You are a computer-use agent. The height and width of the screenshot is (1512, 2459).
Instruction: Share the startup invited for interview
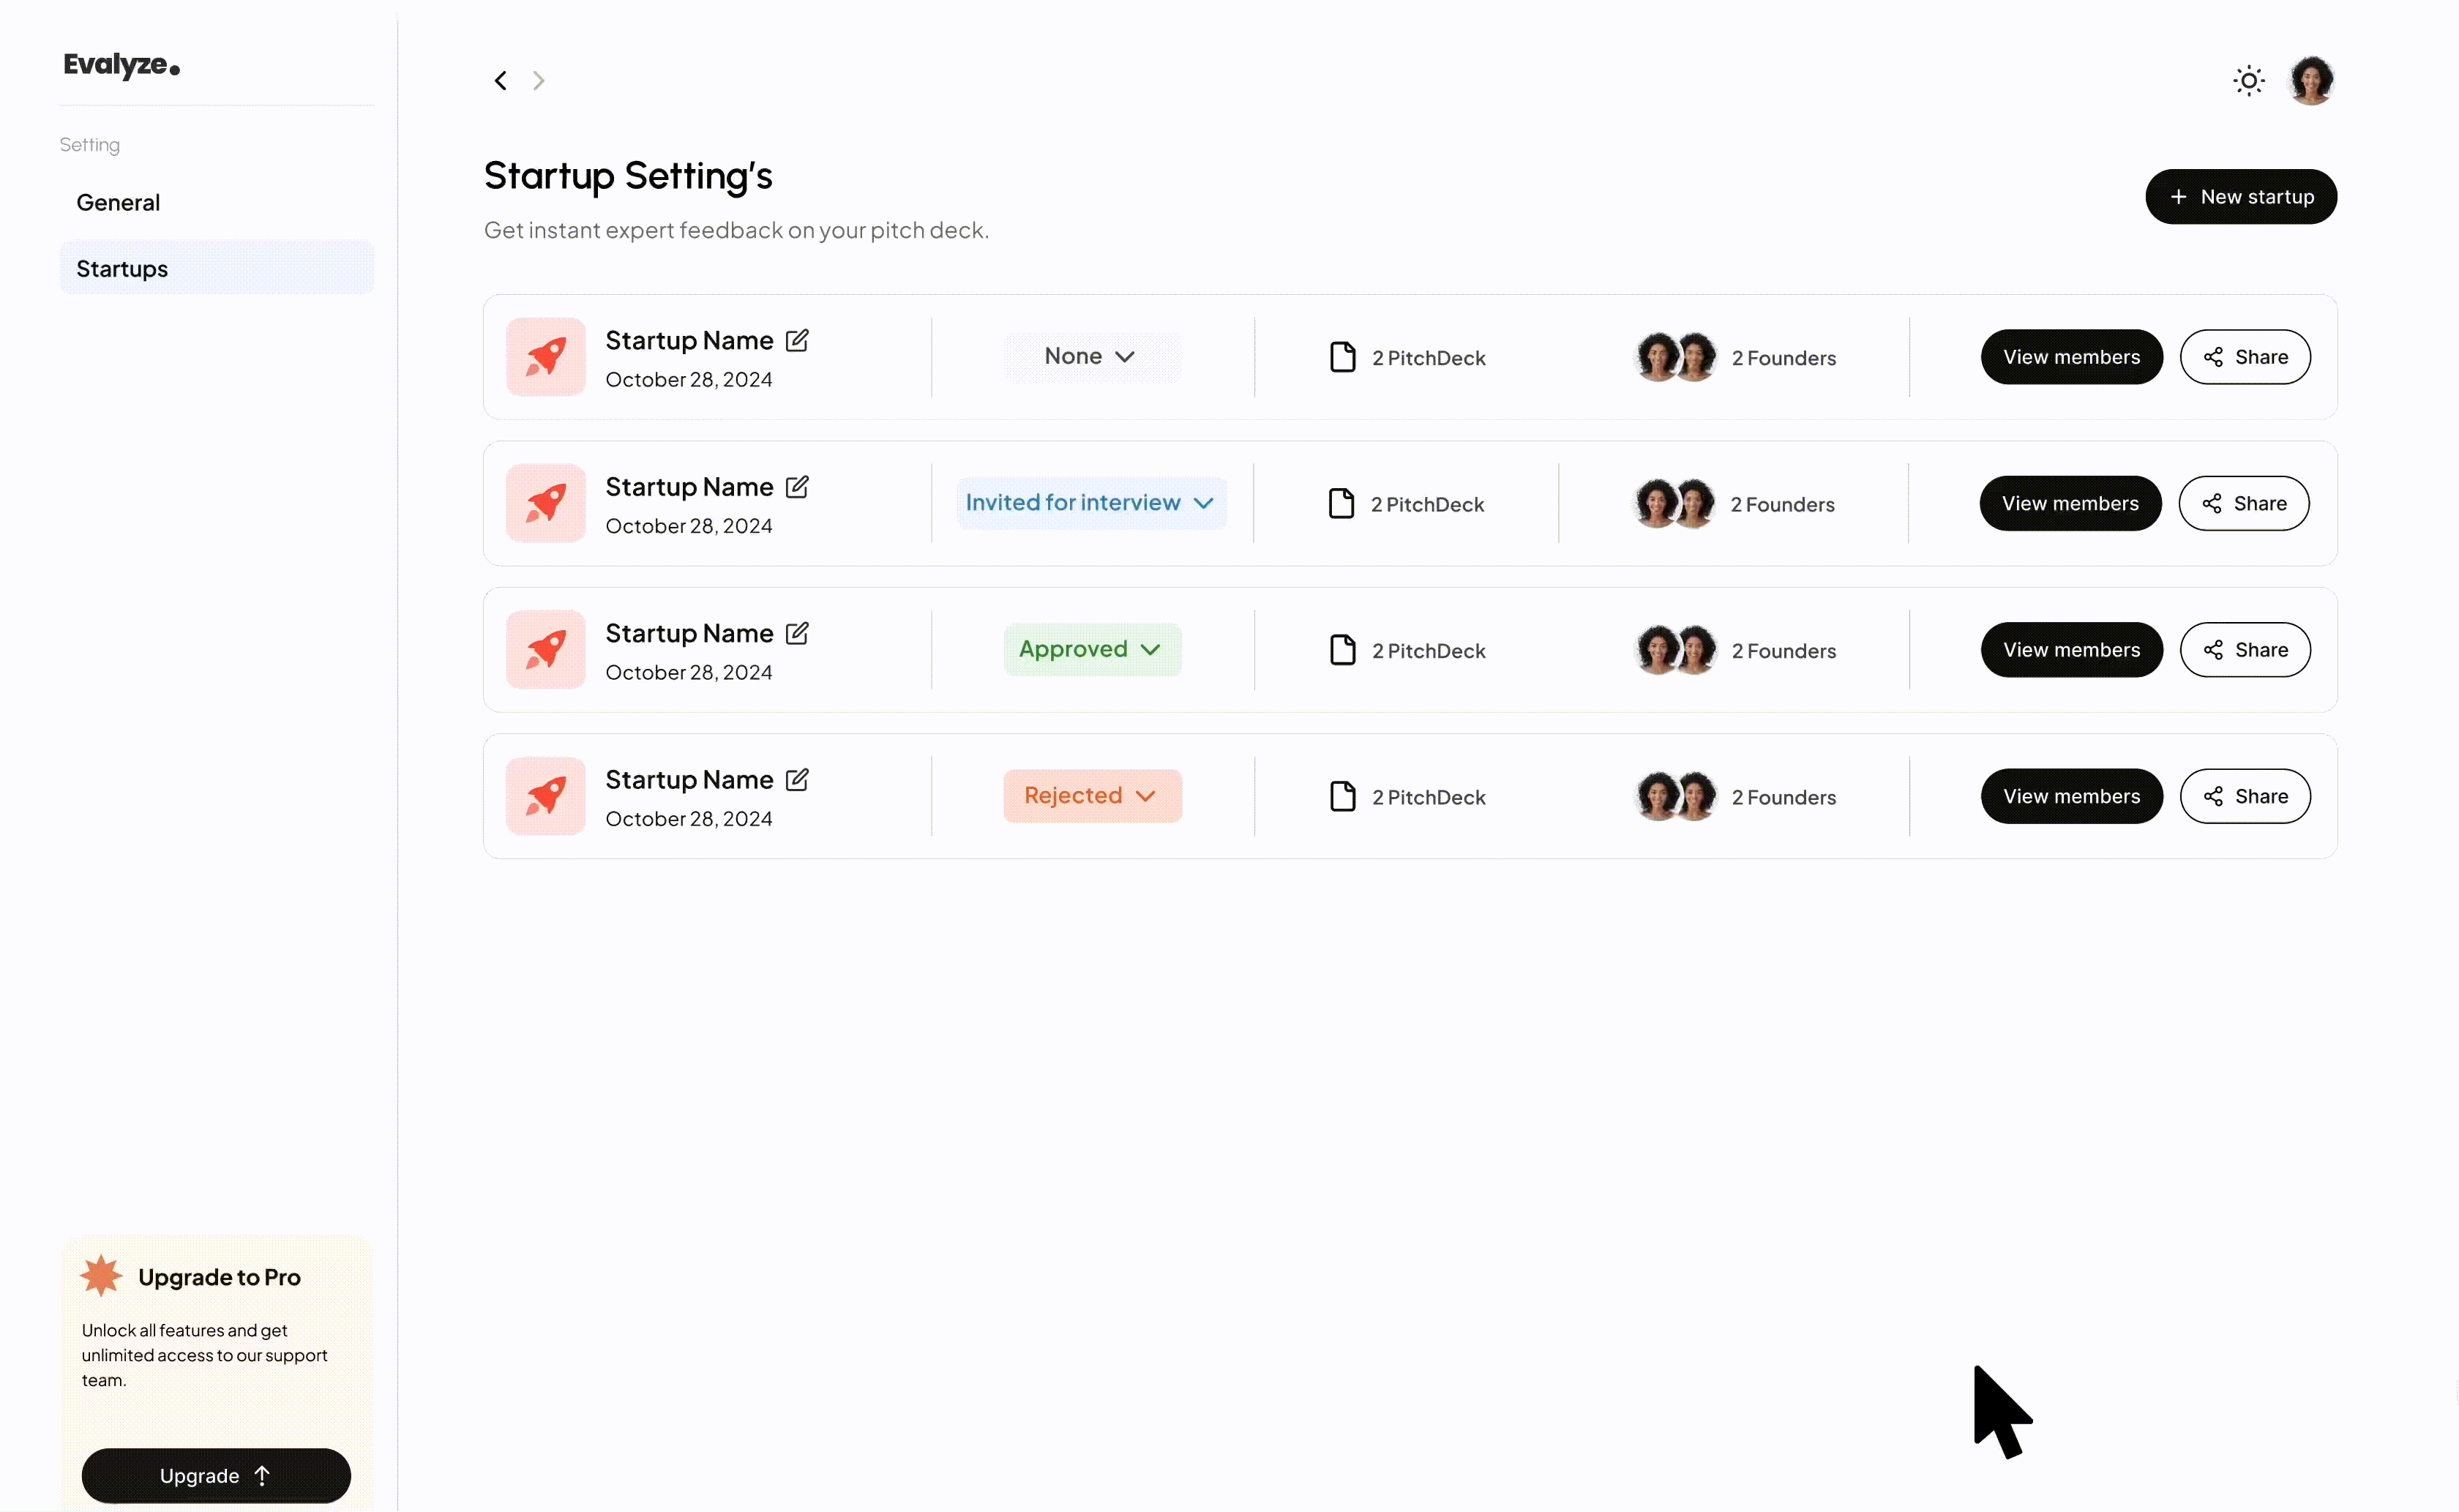click(x=2243, y=504)
